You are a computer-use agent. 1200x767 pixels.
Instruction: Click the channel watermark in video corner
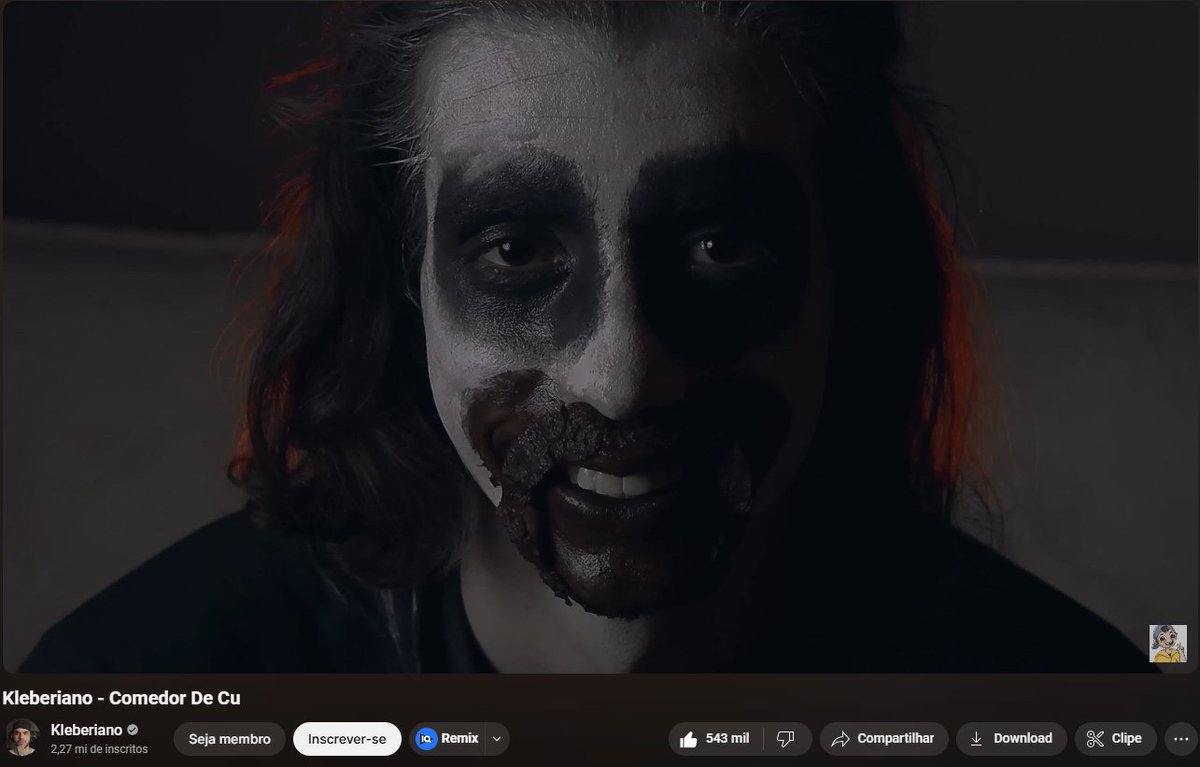(1168, 643)
